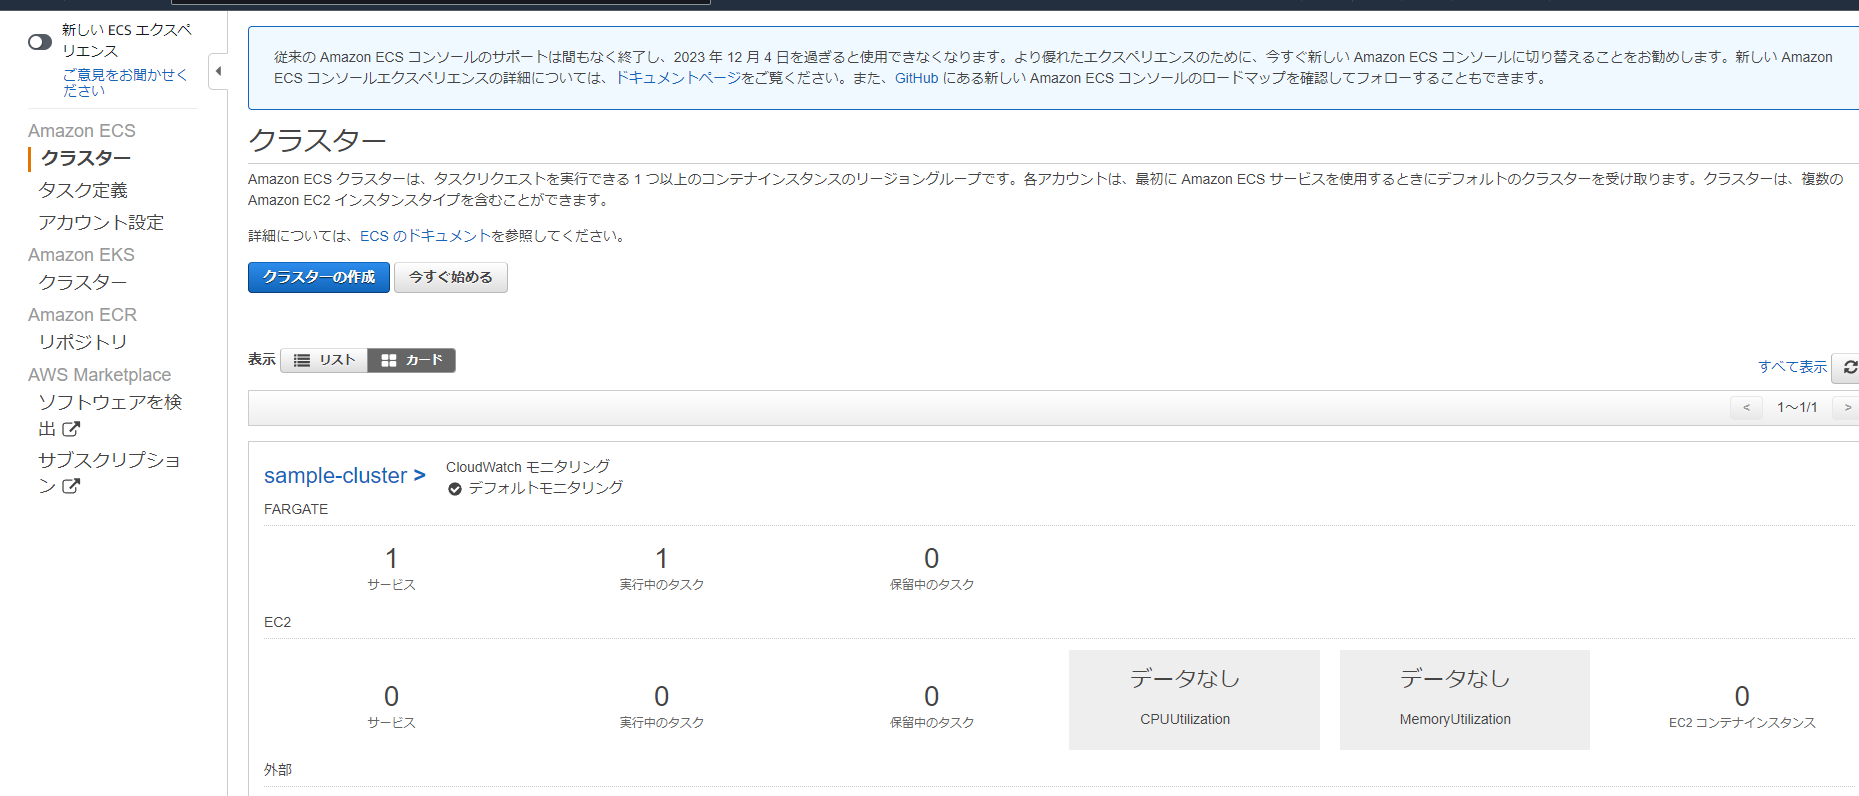The height and width of the screenshot is (796, 1859).
Task: Open サブスクリプション marketplace link
Action: click(x=110, y=472)
